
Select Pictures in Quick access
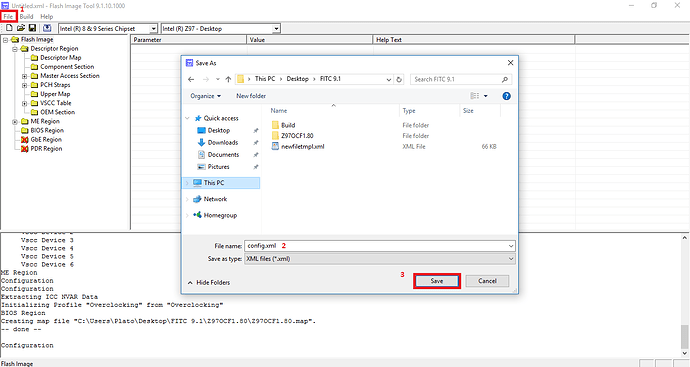pos(218,167)
